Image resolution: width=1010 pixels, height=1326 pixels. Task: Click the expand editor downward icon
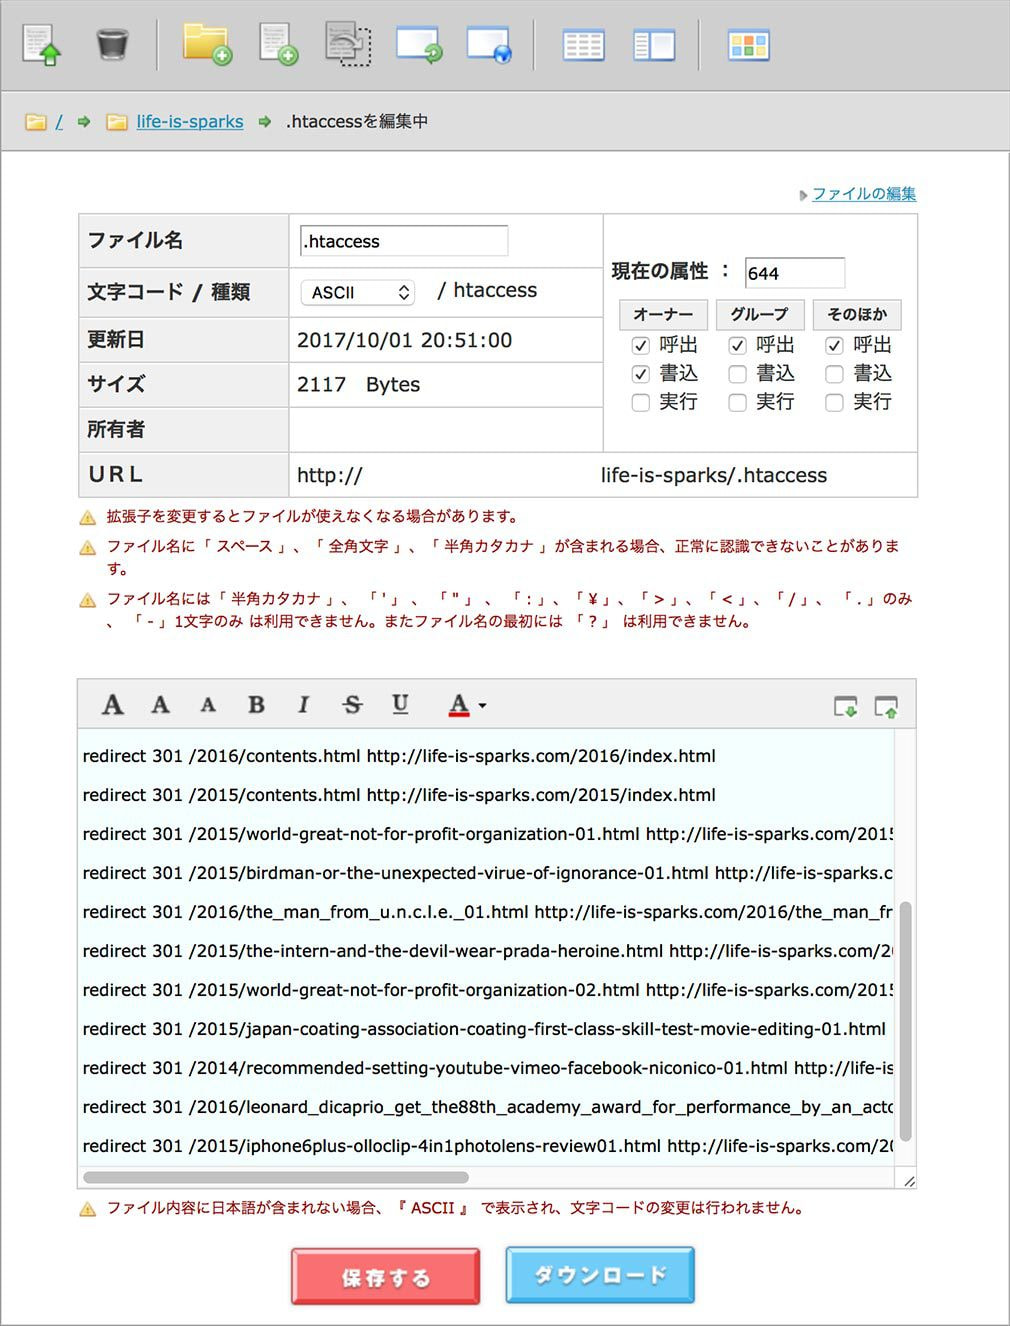[x=846, y=707]
